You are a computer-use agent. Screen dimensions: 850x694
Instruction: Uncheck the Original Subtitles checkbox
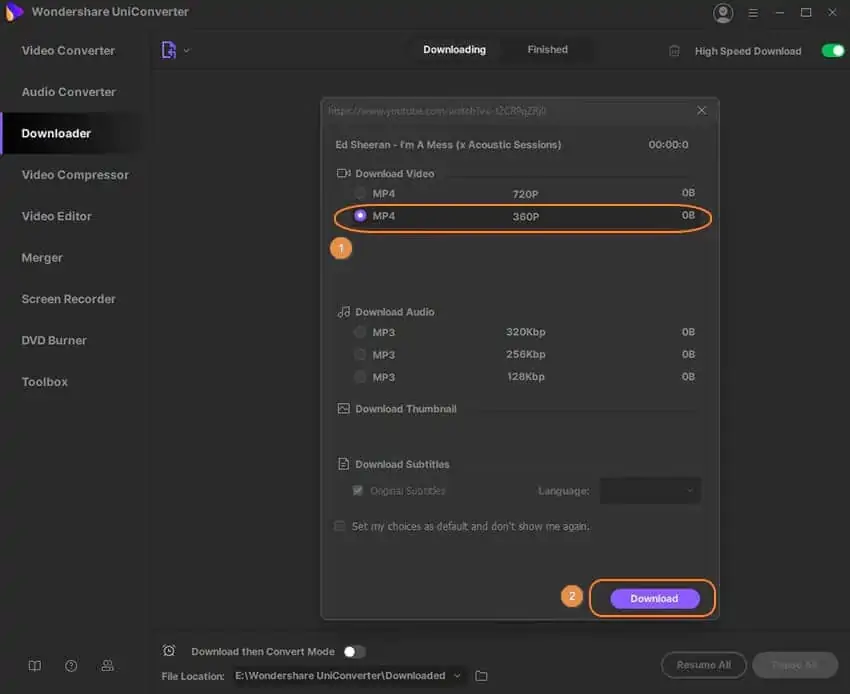357,491
